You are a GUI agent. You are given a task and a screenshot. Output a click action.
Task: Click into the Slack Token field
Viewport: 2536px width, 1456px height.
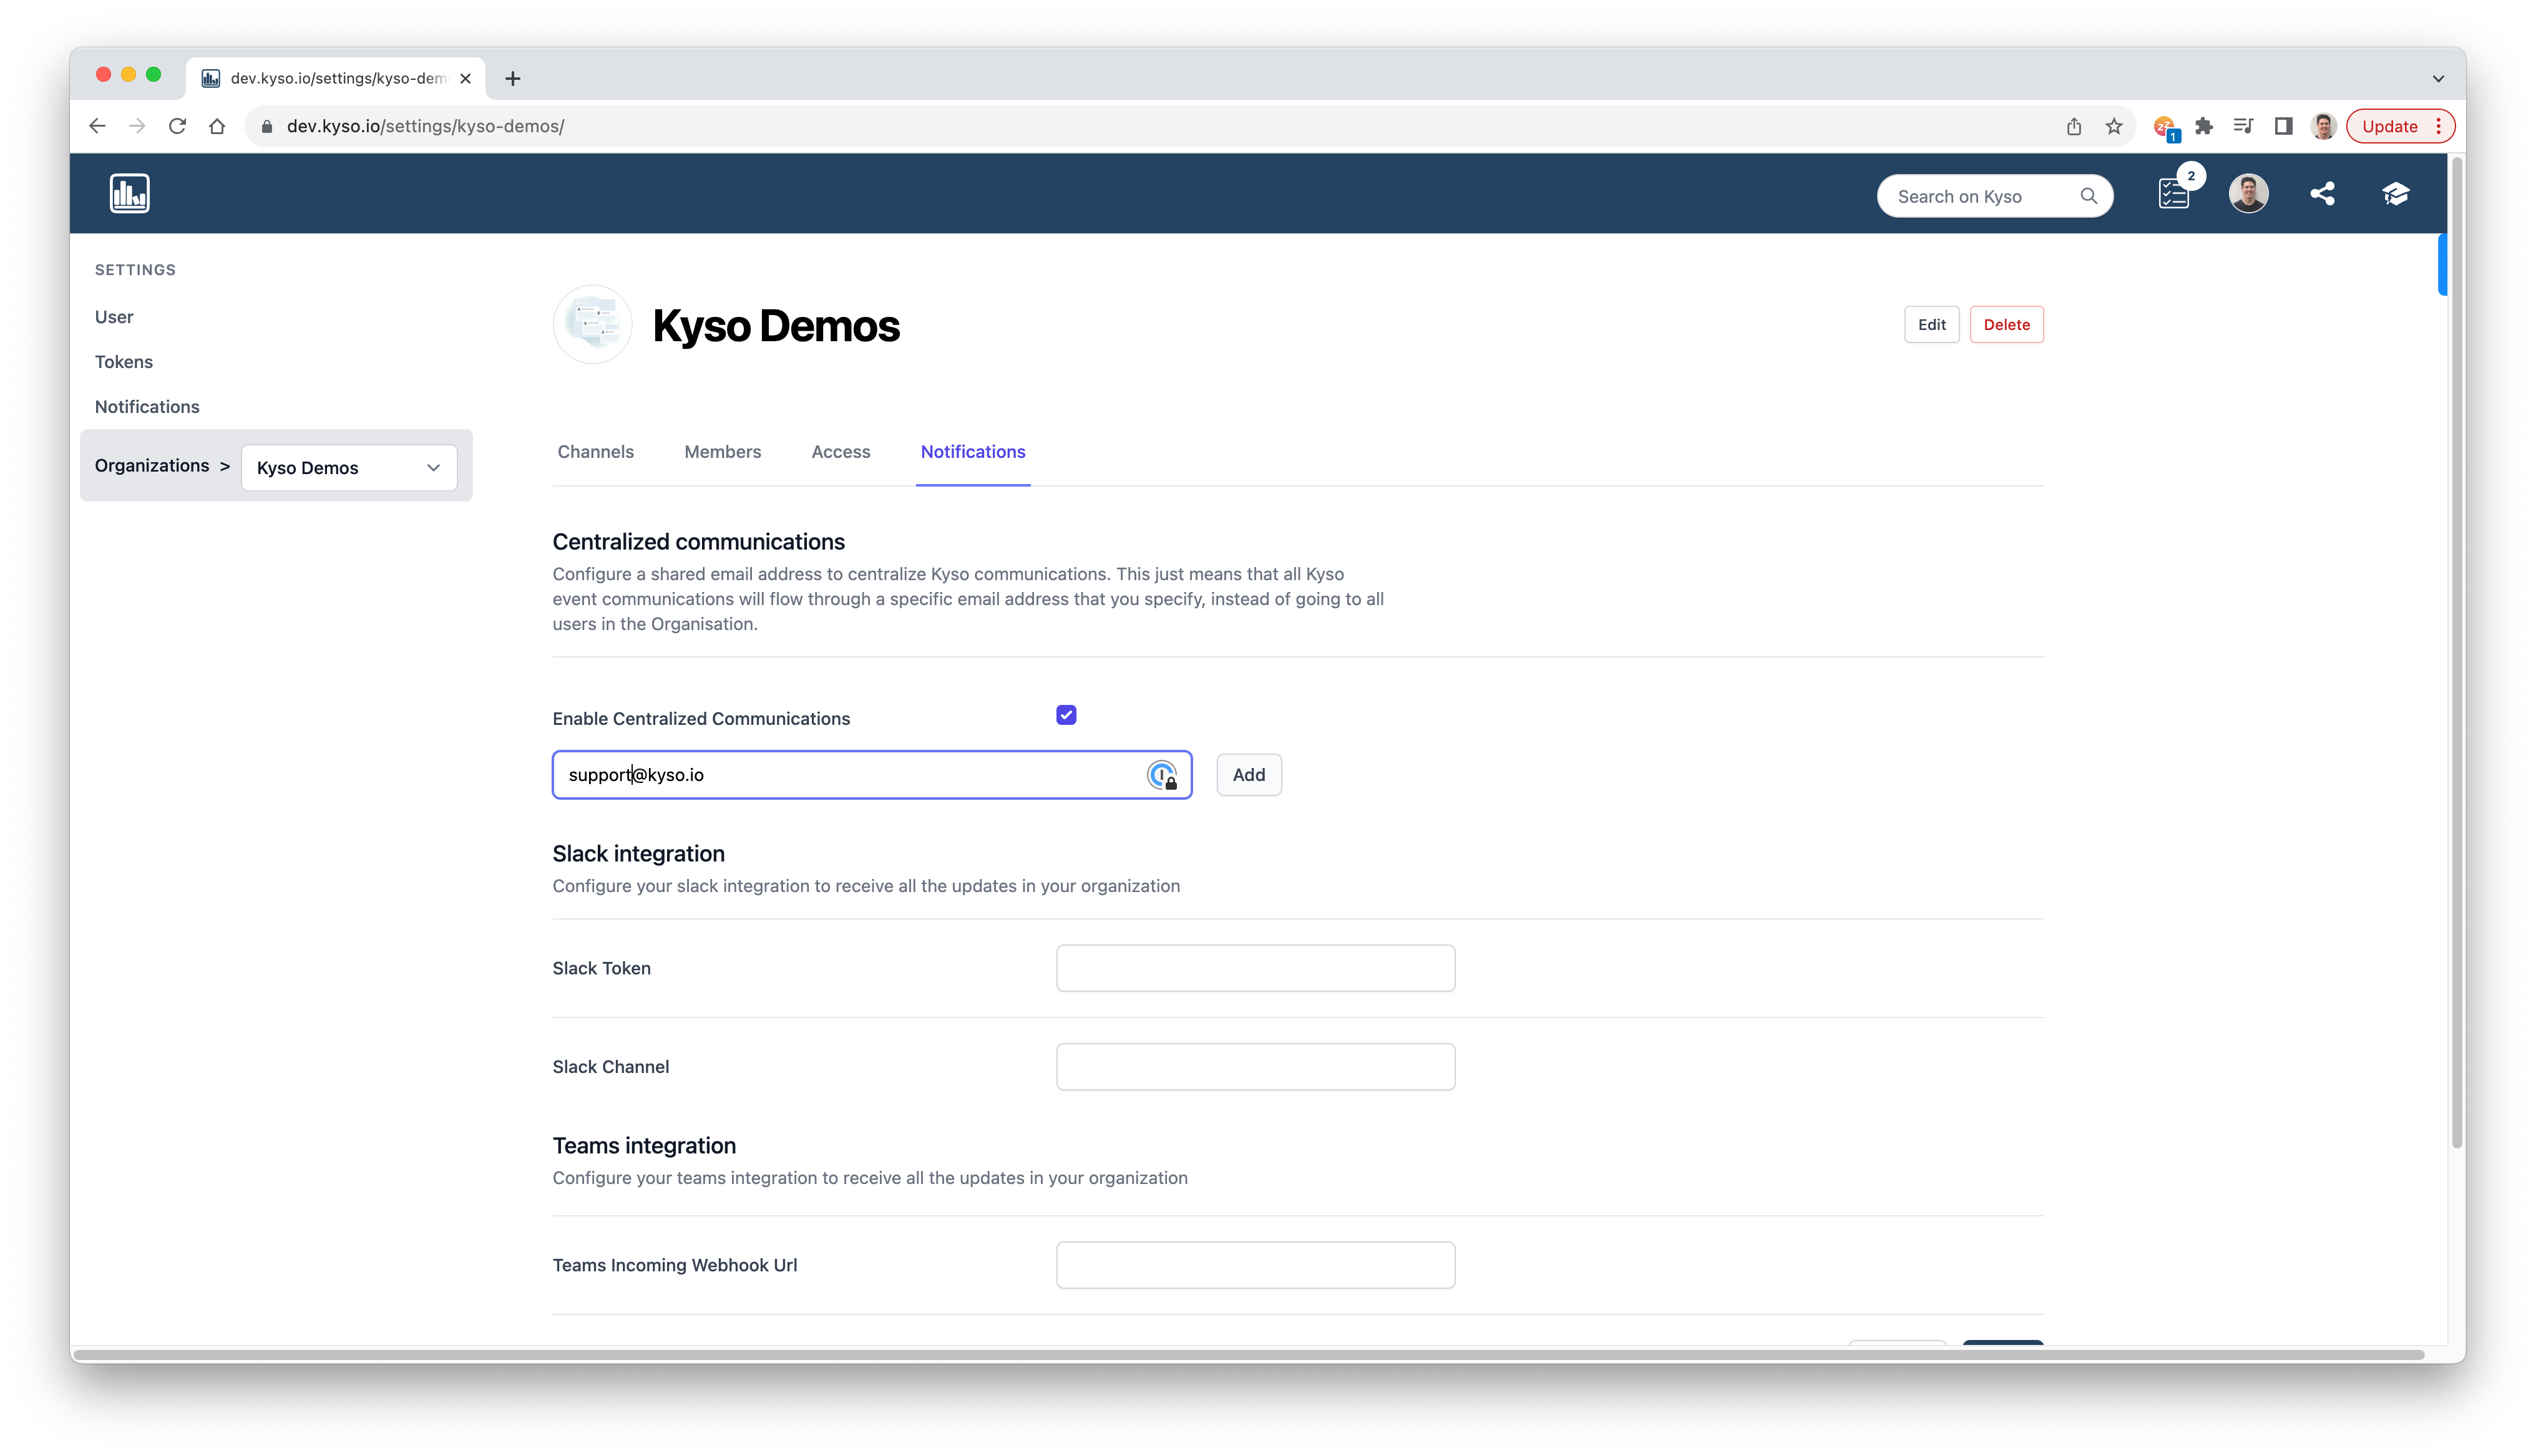coord(1256,968)
